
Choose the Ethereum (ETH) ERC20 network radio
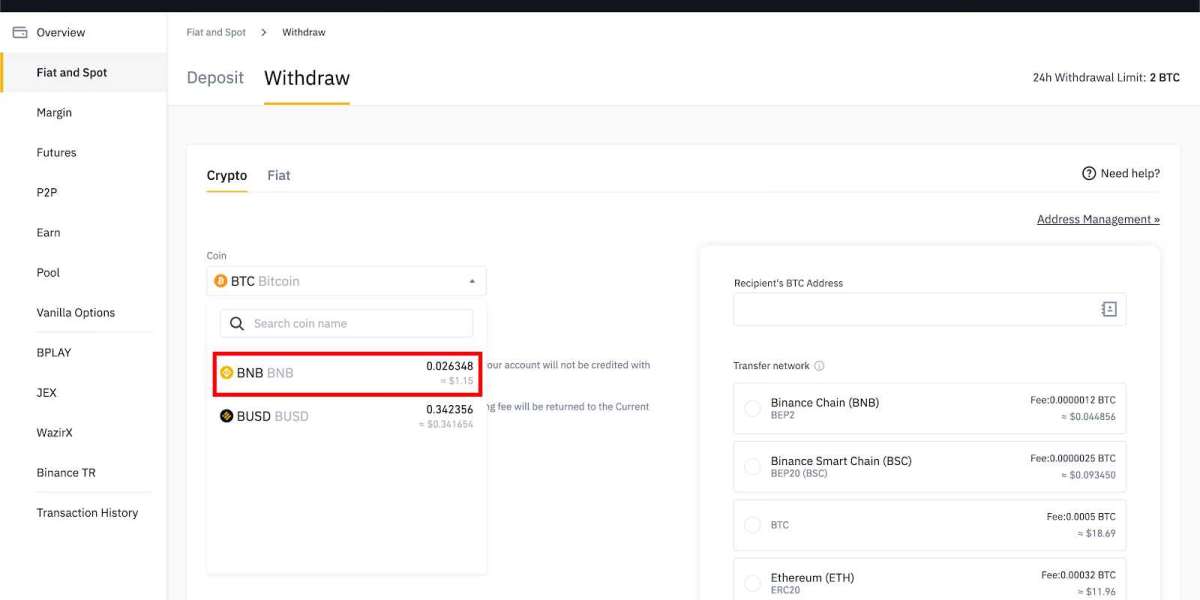(x=753, y=583)
